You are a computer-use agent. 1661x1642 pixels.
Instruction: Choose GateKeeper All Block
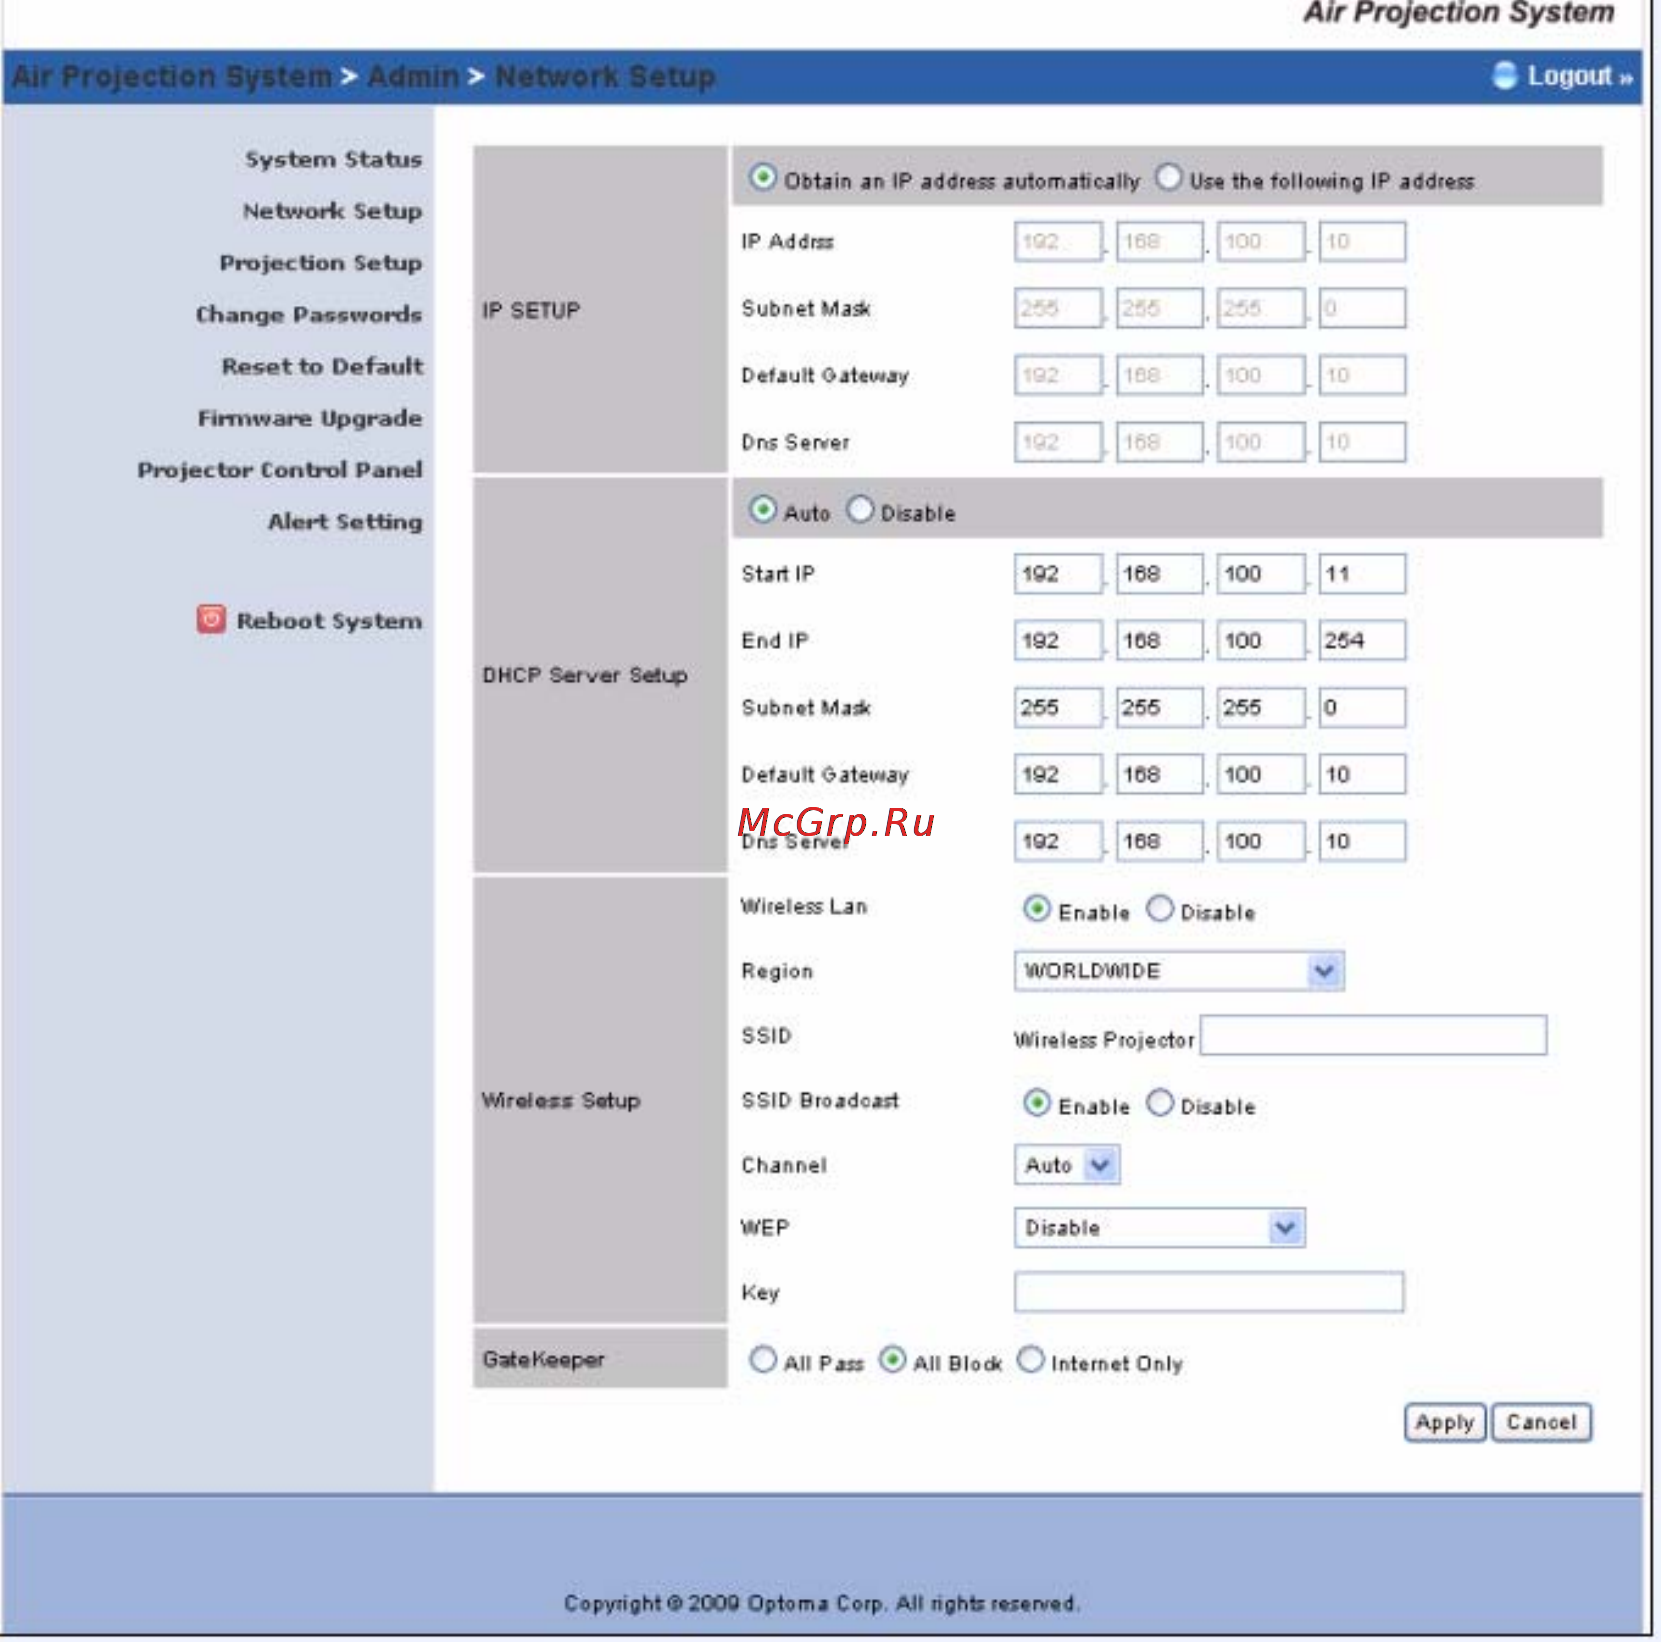click(x=892, y=1360)
